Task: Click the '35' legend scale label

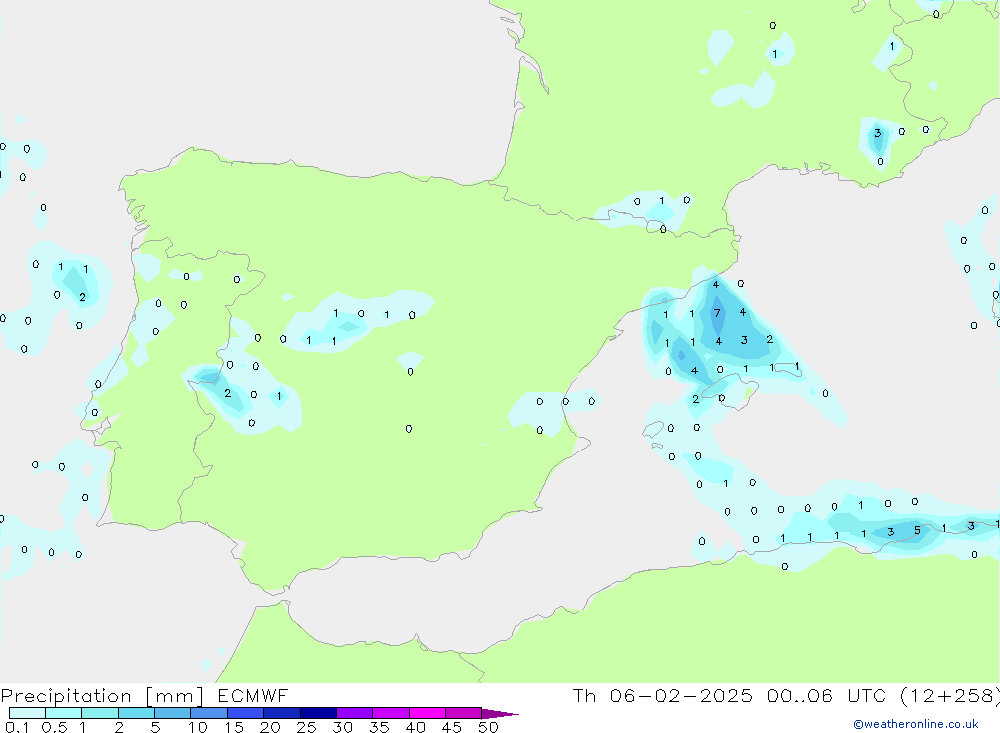Action: pos(379,727)
